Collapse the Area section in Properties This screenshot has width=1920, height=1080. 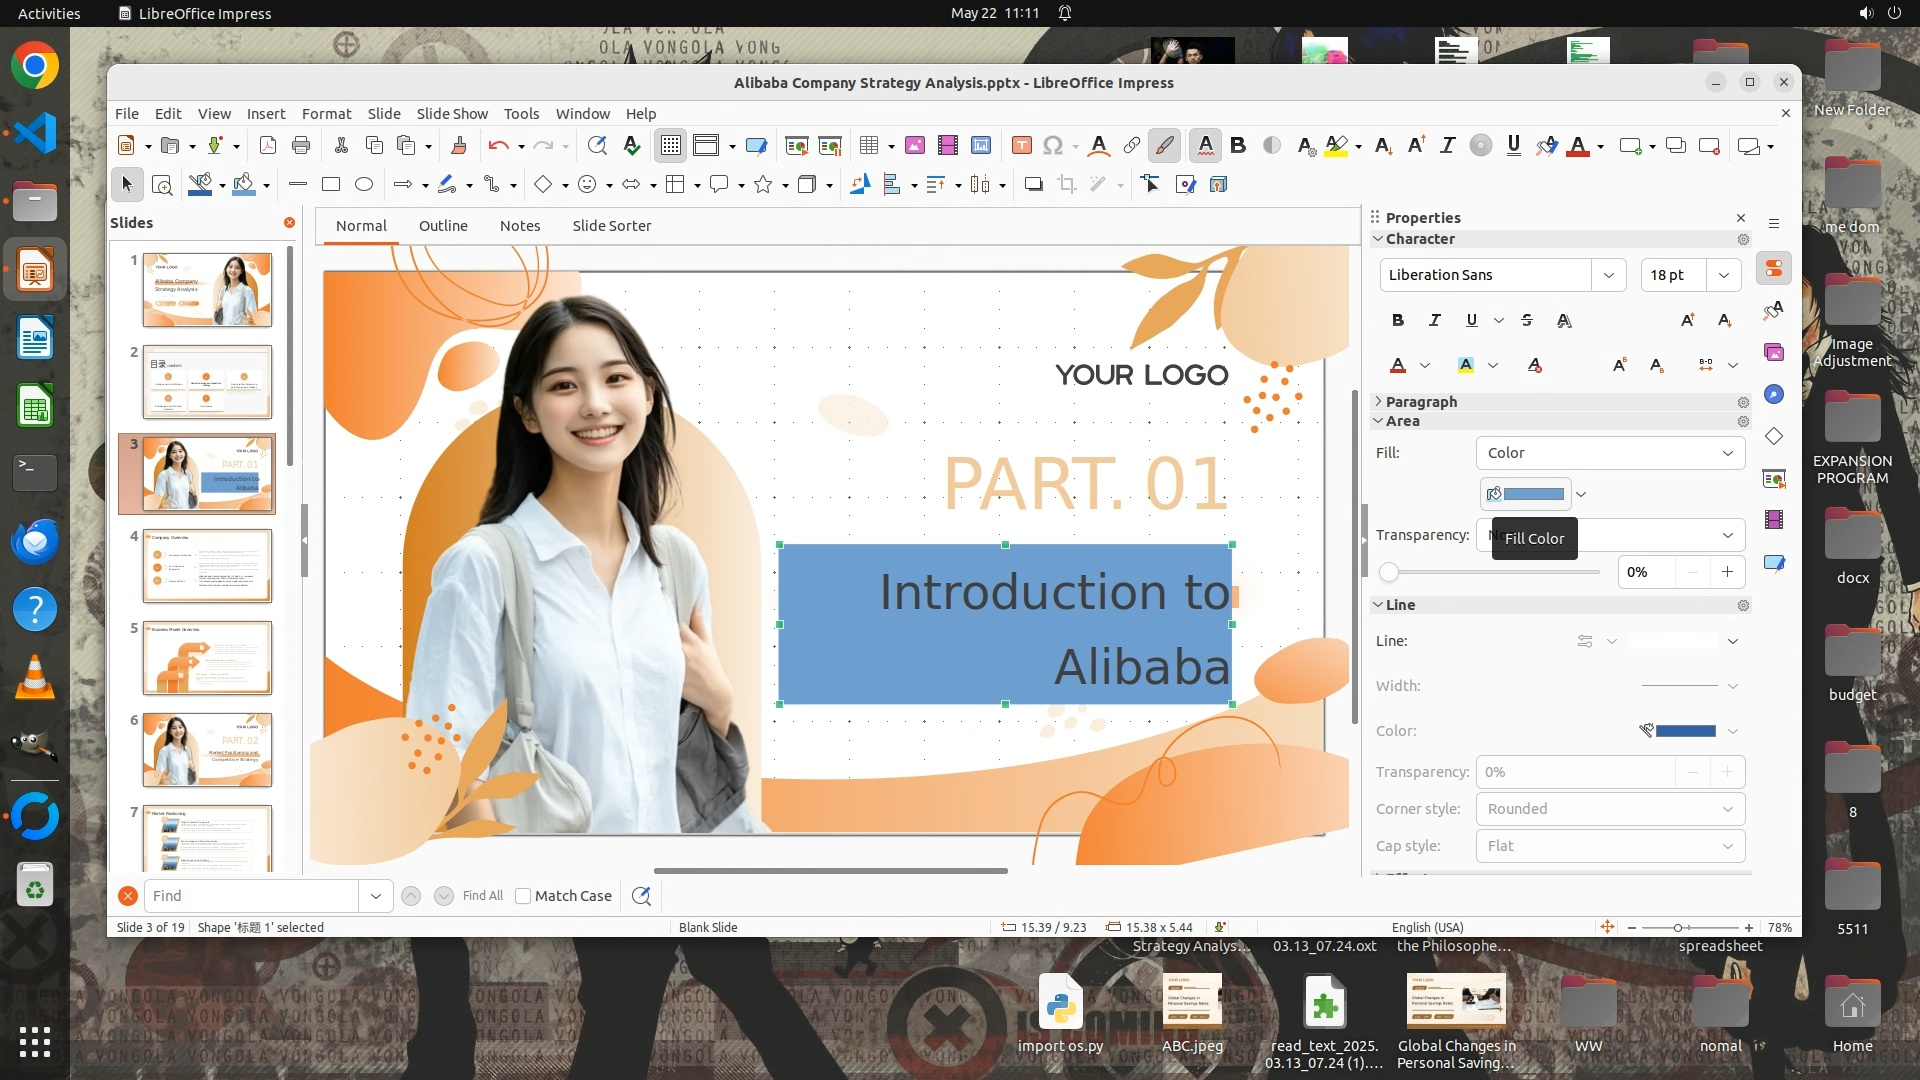point(1379,421)
